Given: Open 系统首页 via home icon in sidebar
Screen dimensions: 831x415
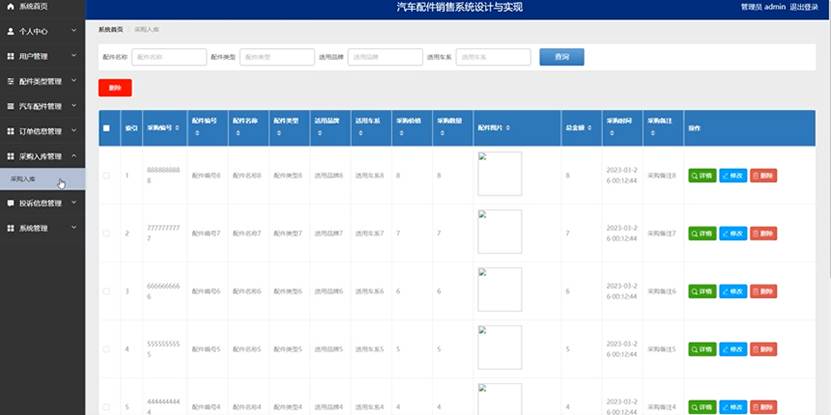Looking at the screenshot, I should click(11, 7).
